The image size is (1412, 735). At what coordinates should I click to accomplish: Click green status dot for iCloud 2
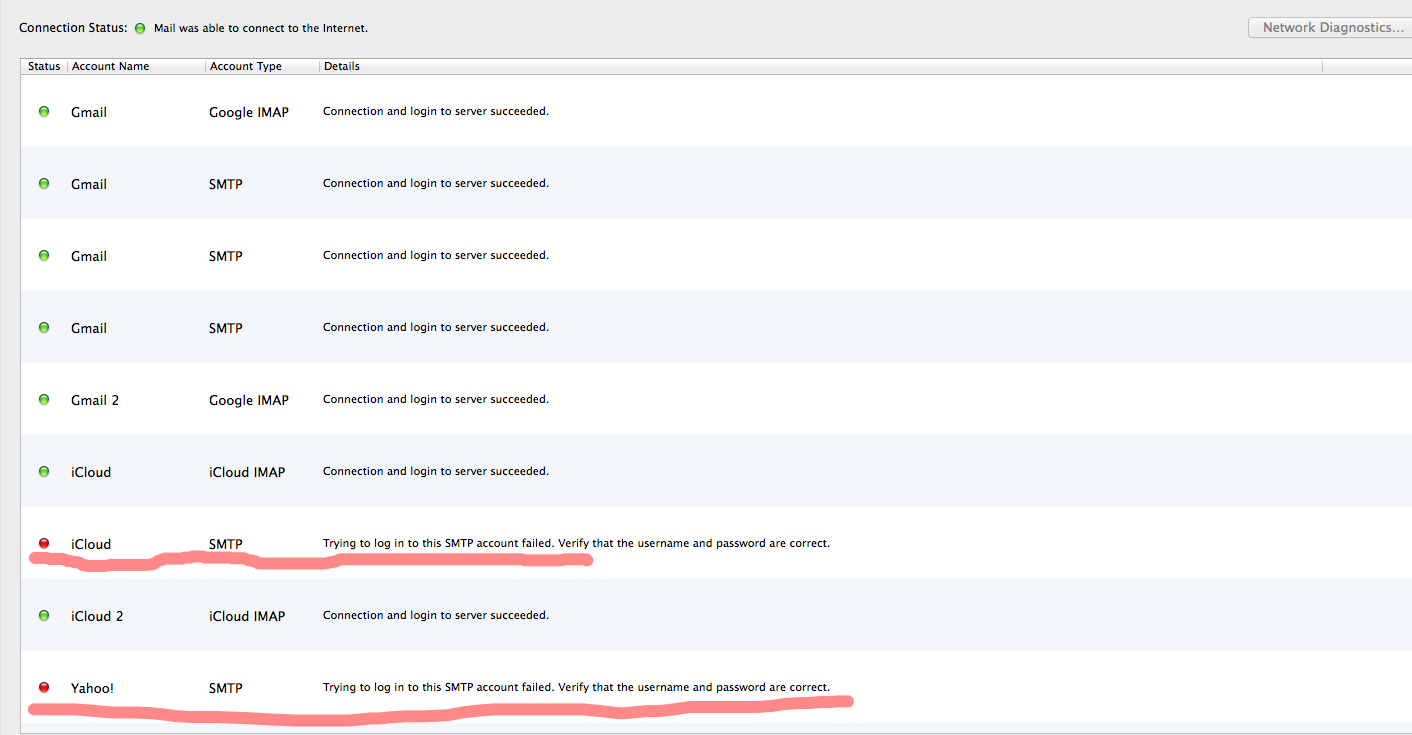pos(44,615)
